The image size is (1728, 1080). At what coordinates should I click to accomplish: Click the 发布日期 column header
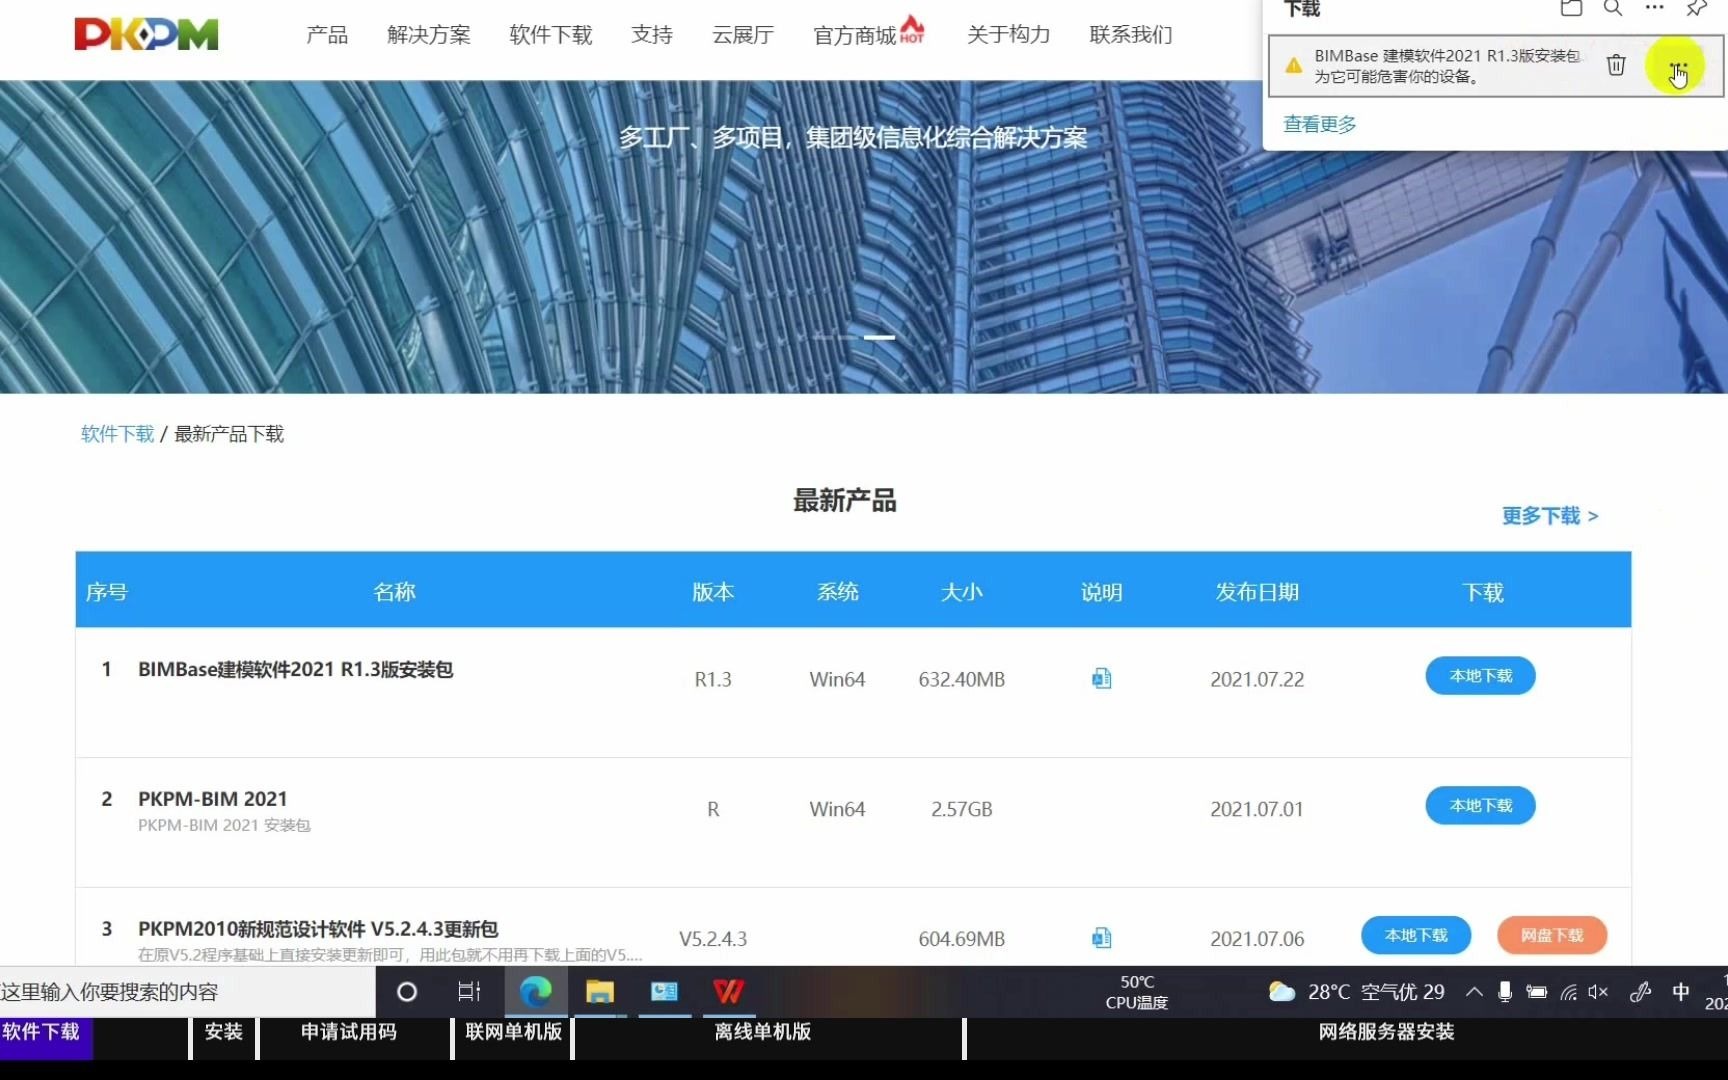coord(1257,592)
